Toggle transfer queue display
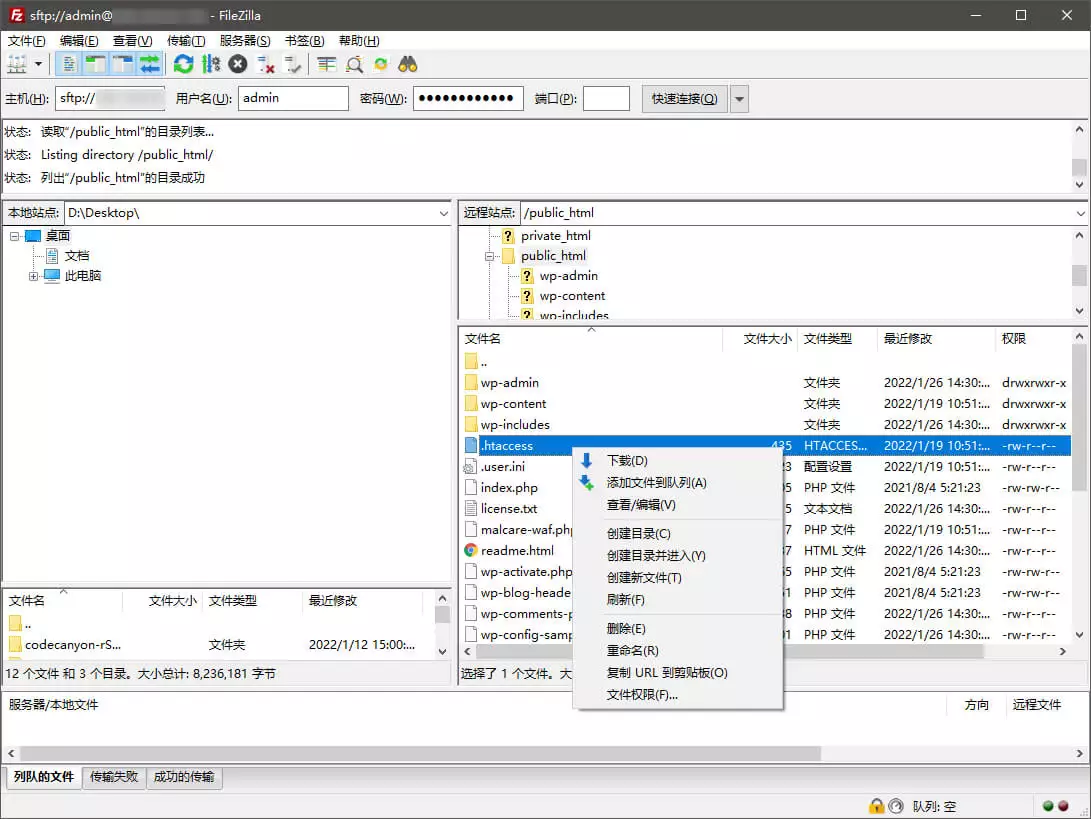 tap(149, 64)
